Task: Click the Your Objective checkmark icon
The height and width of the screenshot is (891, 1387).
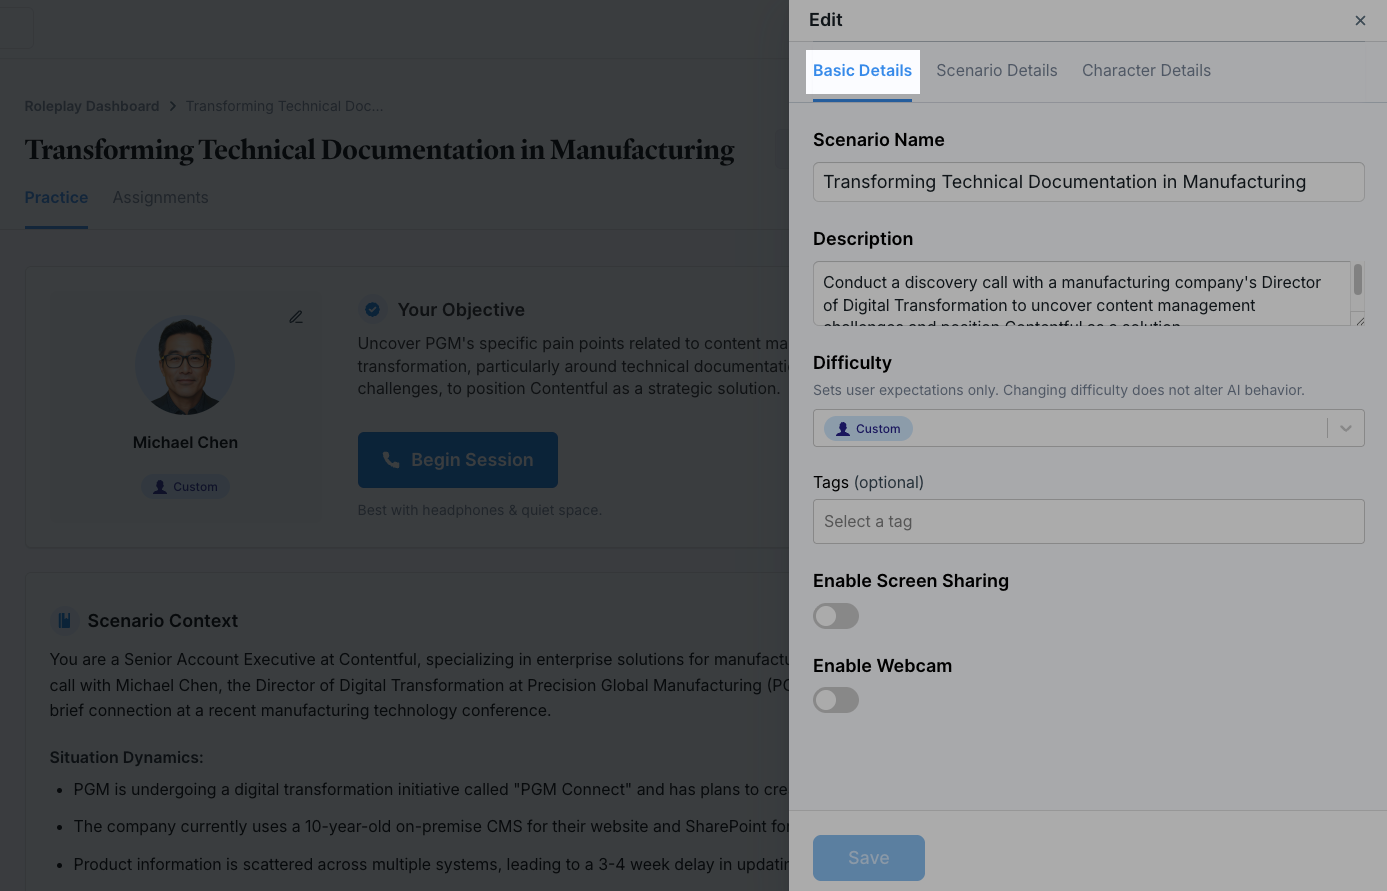Action: click(x=372, y=310)
